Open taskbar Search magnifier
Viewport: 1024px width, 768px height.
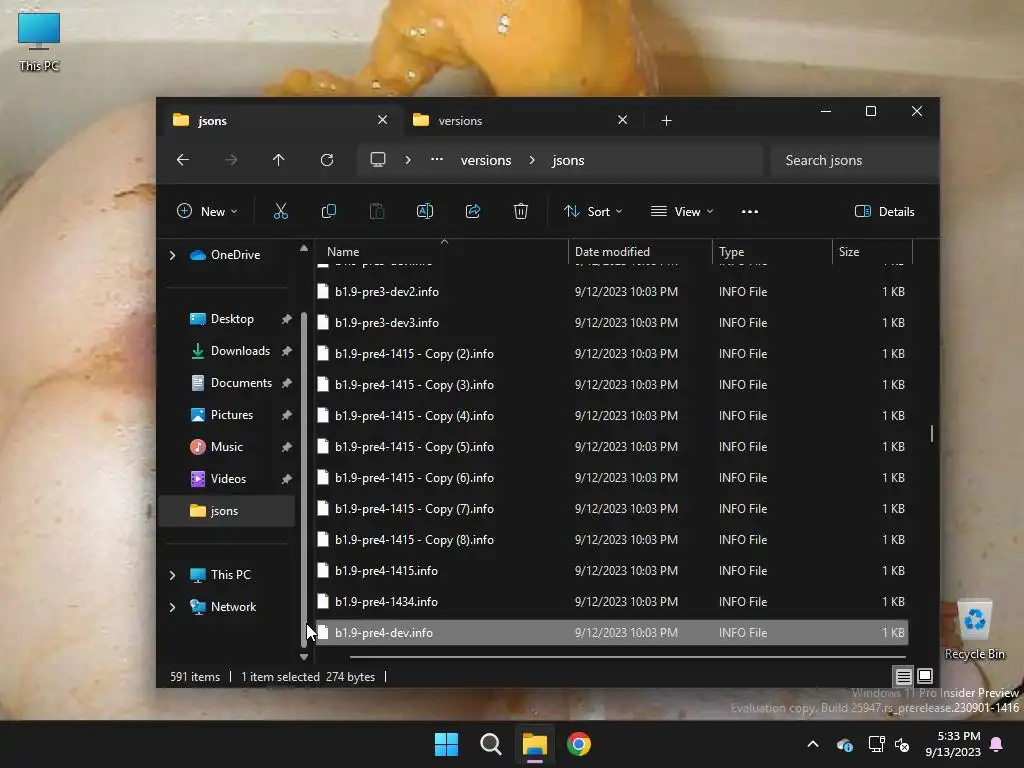(490, 744)
